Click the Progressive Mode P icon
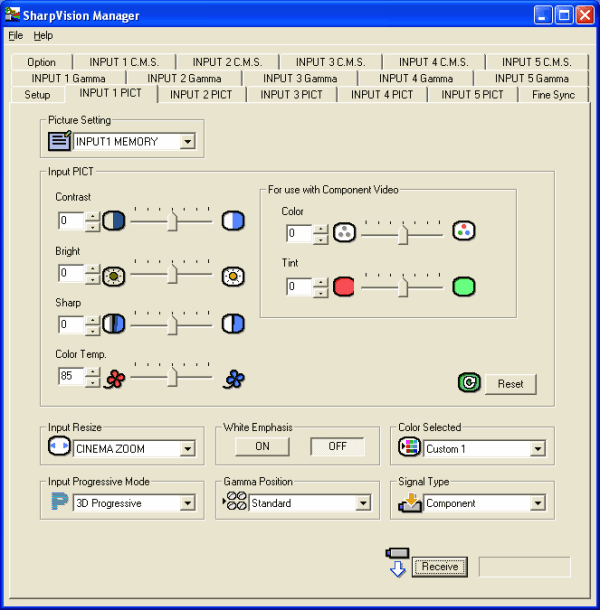600x610 pixels. 60,501
